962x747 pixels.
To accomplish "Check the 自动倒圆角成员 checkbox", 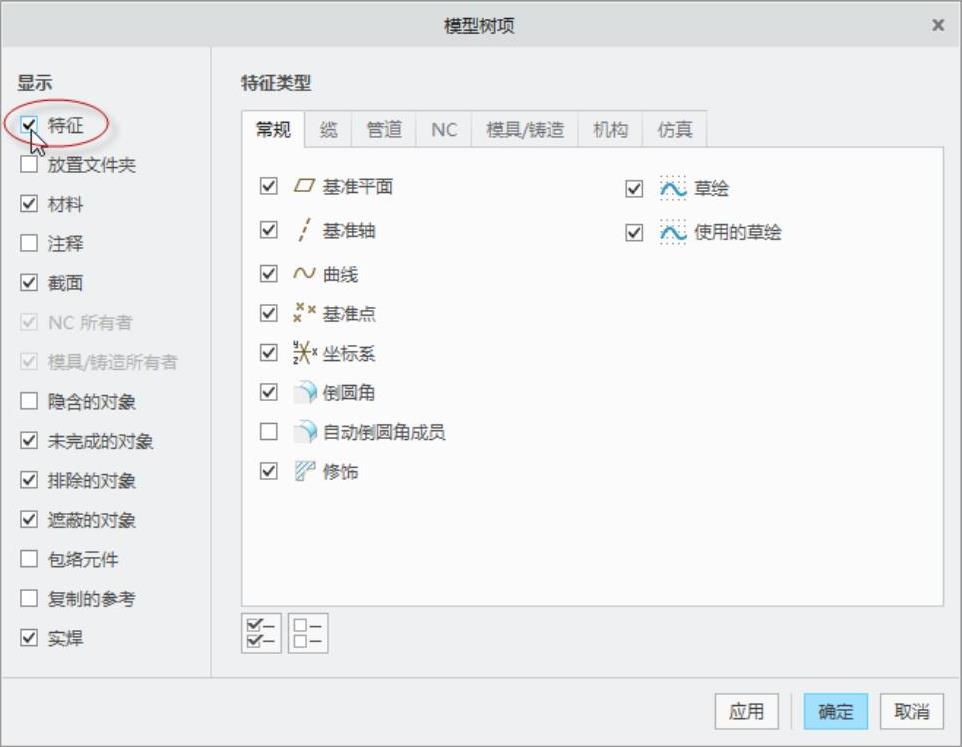I will [x=268, y=432].
